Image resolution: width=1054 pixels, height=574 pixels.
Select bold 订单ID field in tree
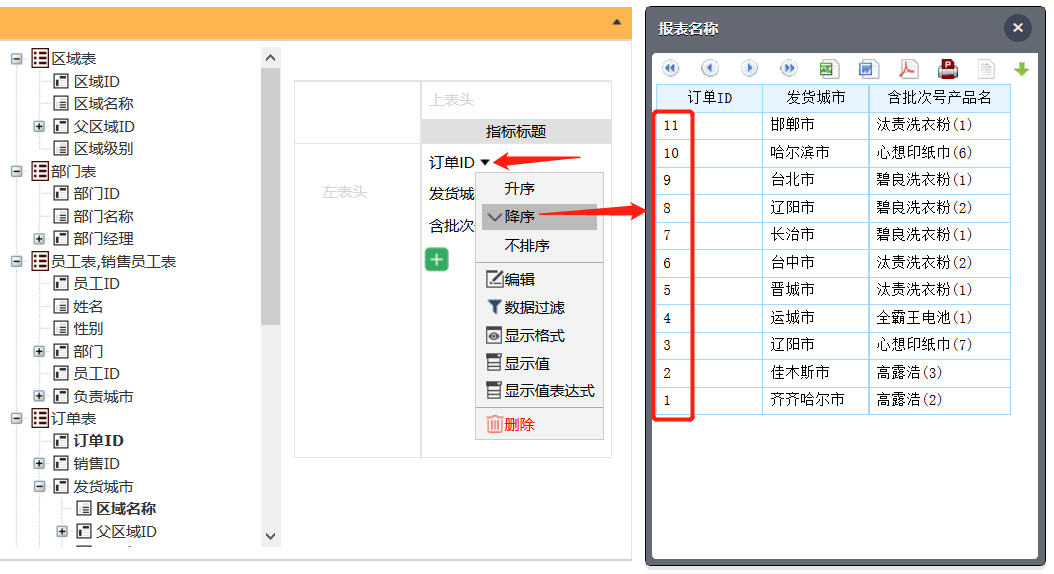point(98,441)
